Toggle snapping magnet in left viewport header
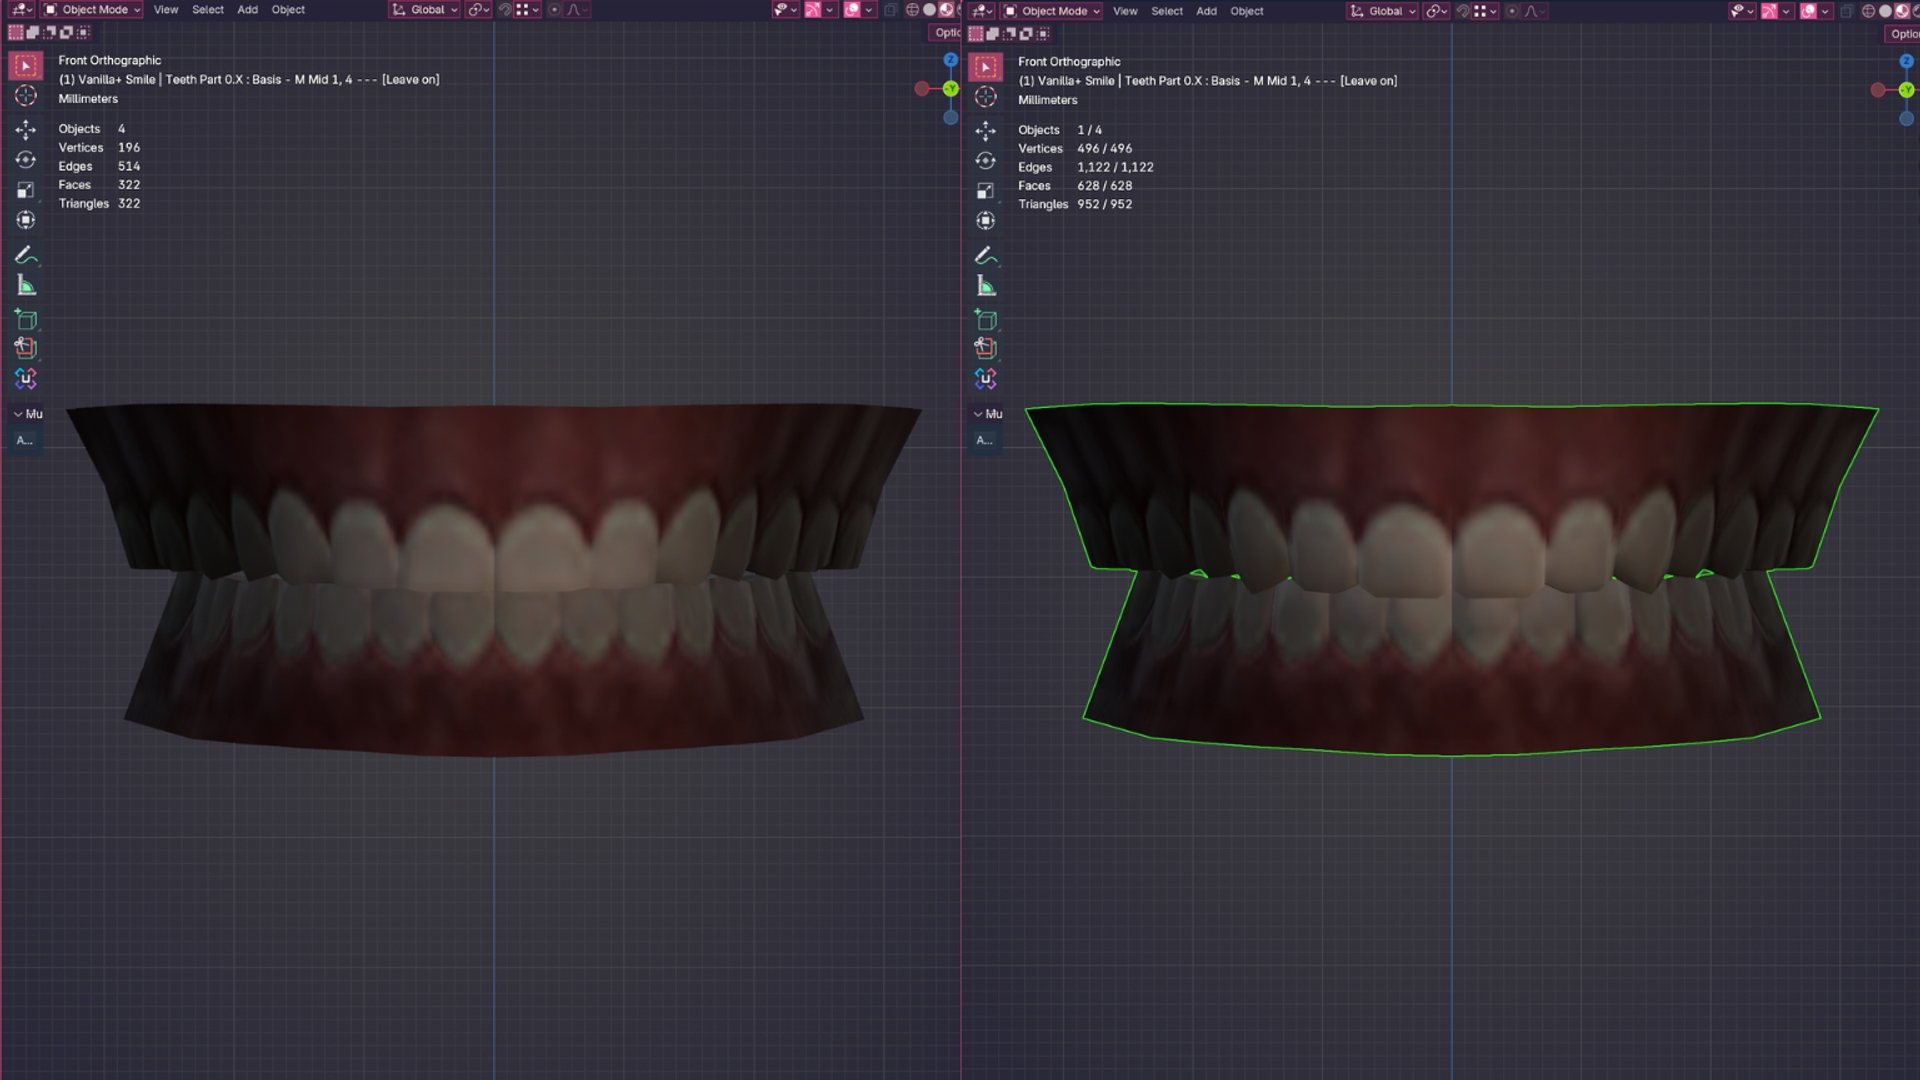 tap(505, 10)
